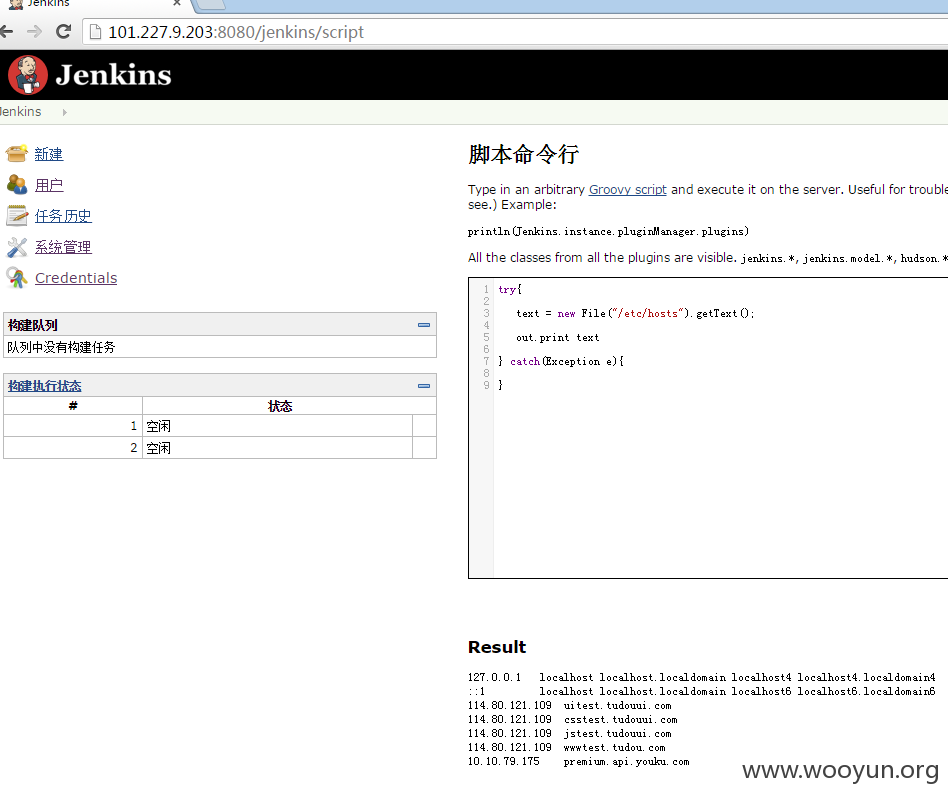
Task: Click result line jstest.tudouui.com
Action: 570,734
